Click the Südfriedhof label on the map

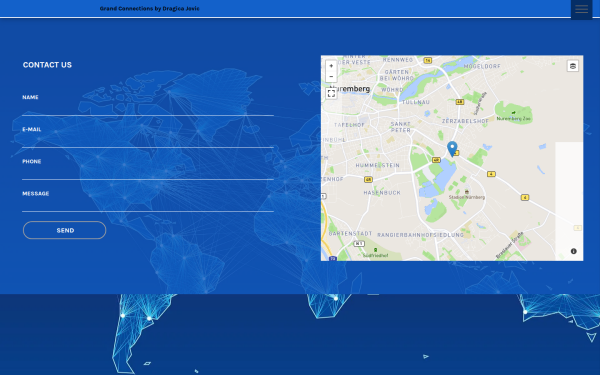[x=375, y=256]
